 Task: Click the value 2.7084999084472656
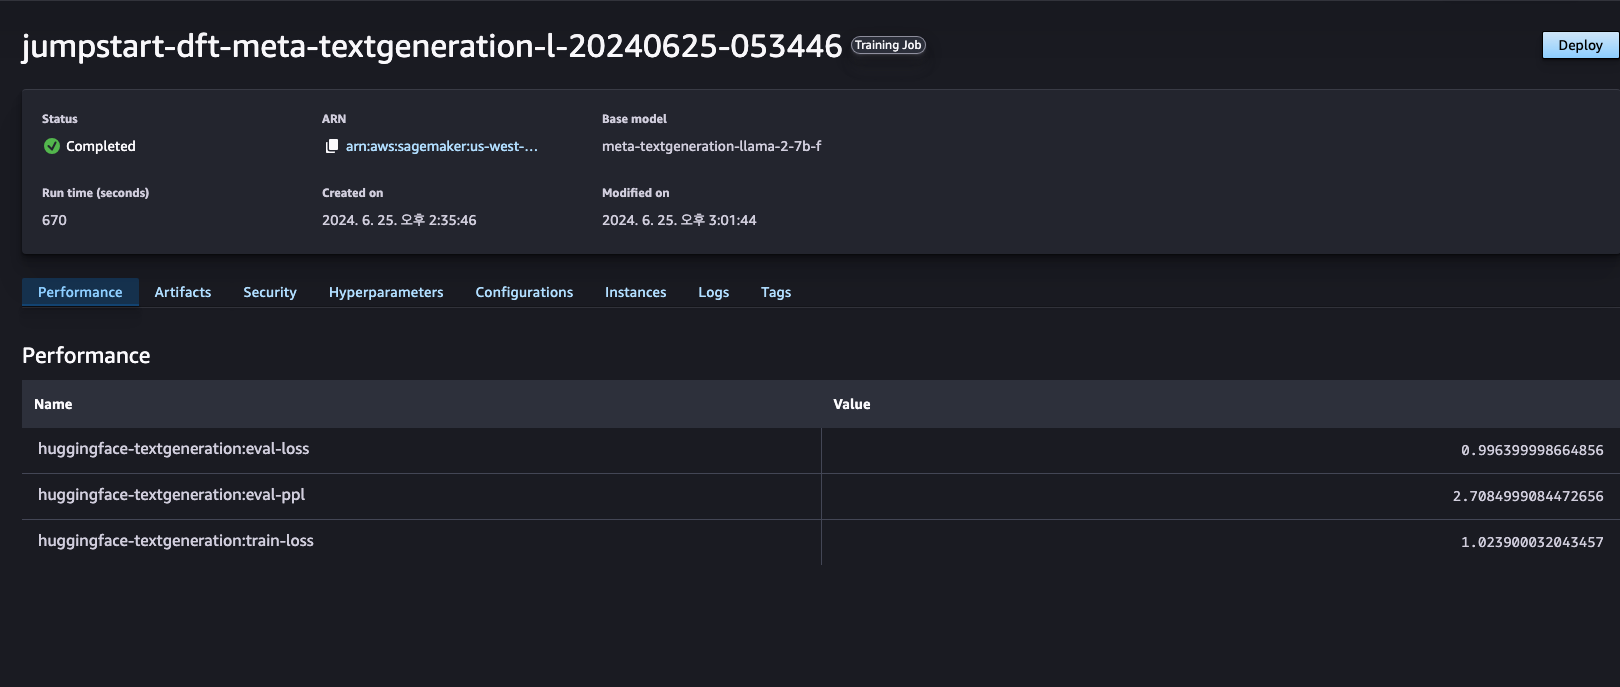coord(1528,496)
